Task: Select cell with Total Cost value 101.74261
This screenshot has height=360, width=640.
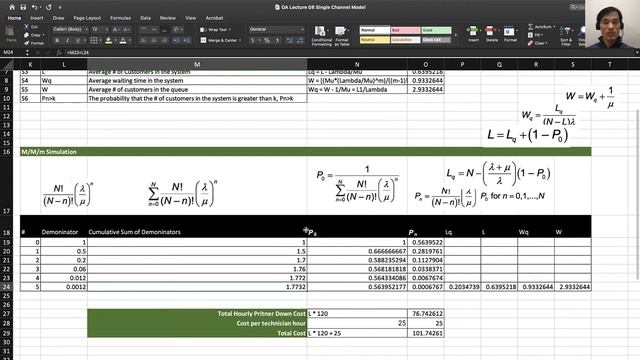Action: 425,333
